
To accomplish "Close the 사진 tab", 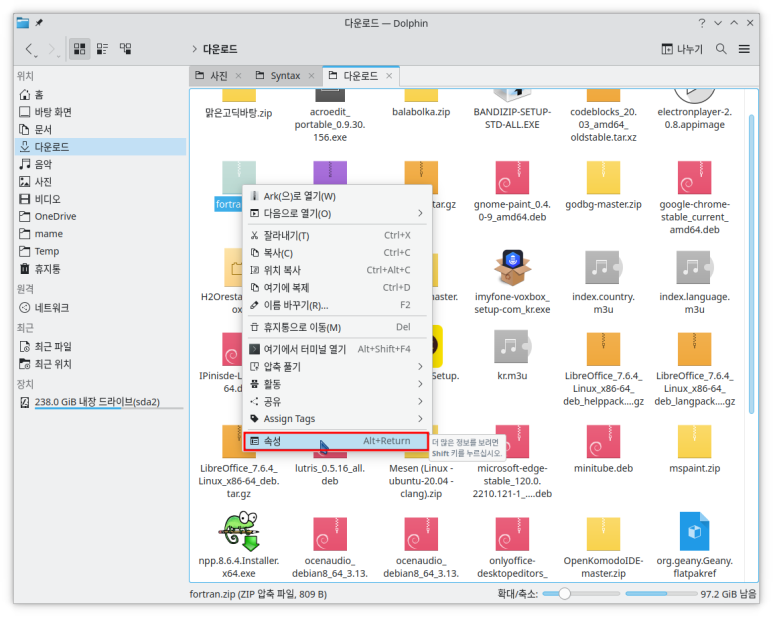I will point(239,76).
